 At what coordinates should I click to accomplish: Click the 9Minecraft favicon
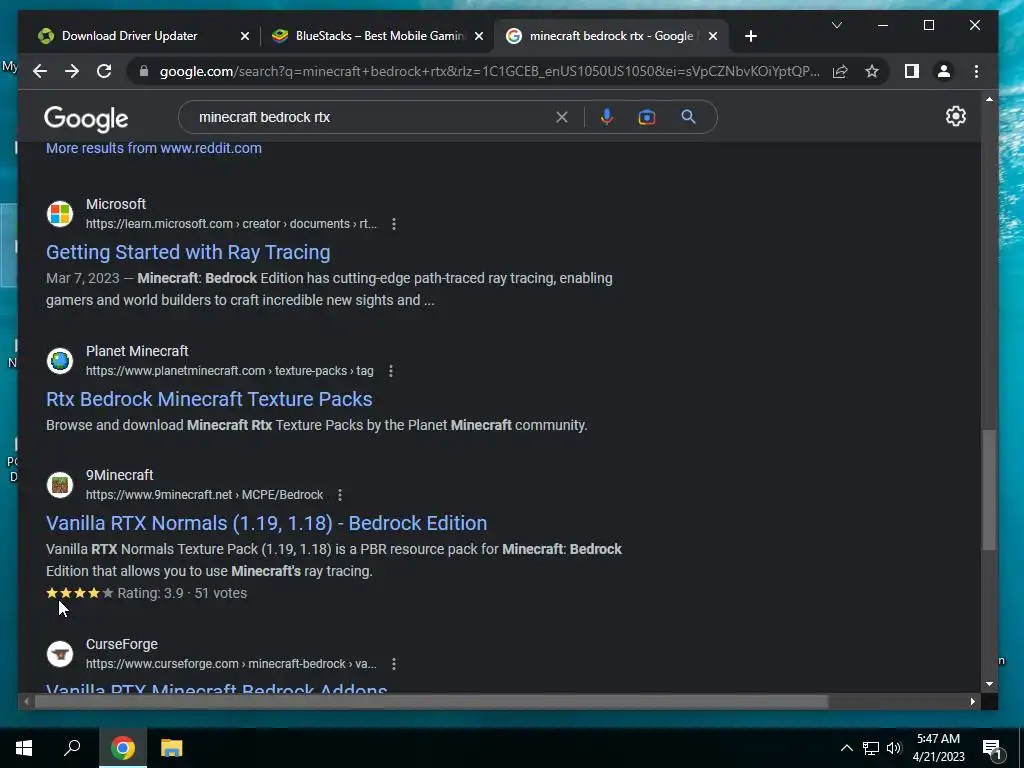point(60,485)
